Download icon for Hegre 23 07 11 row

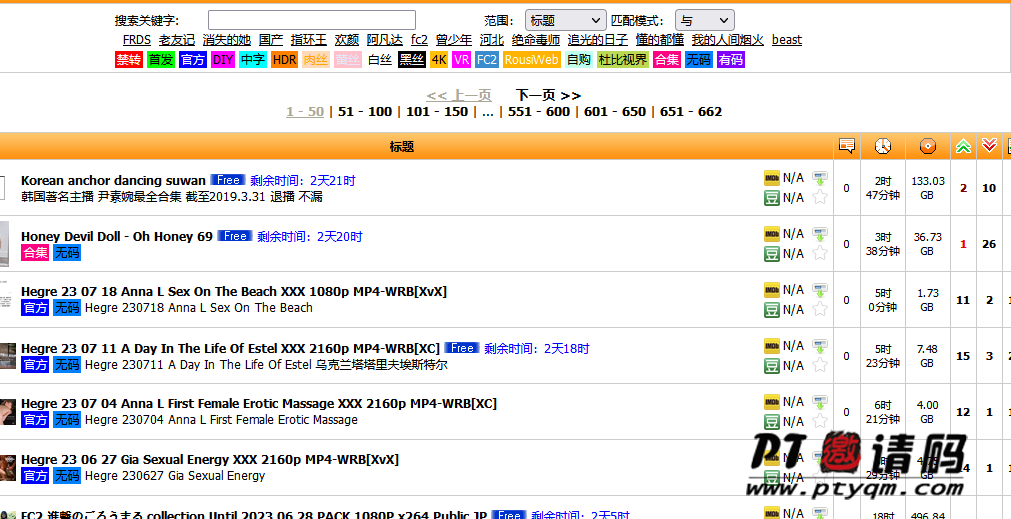tap(820, 346)
